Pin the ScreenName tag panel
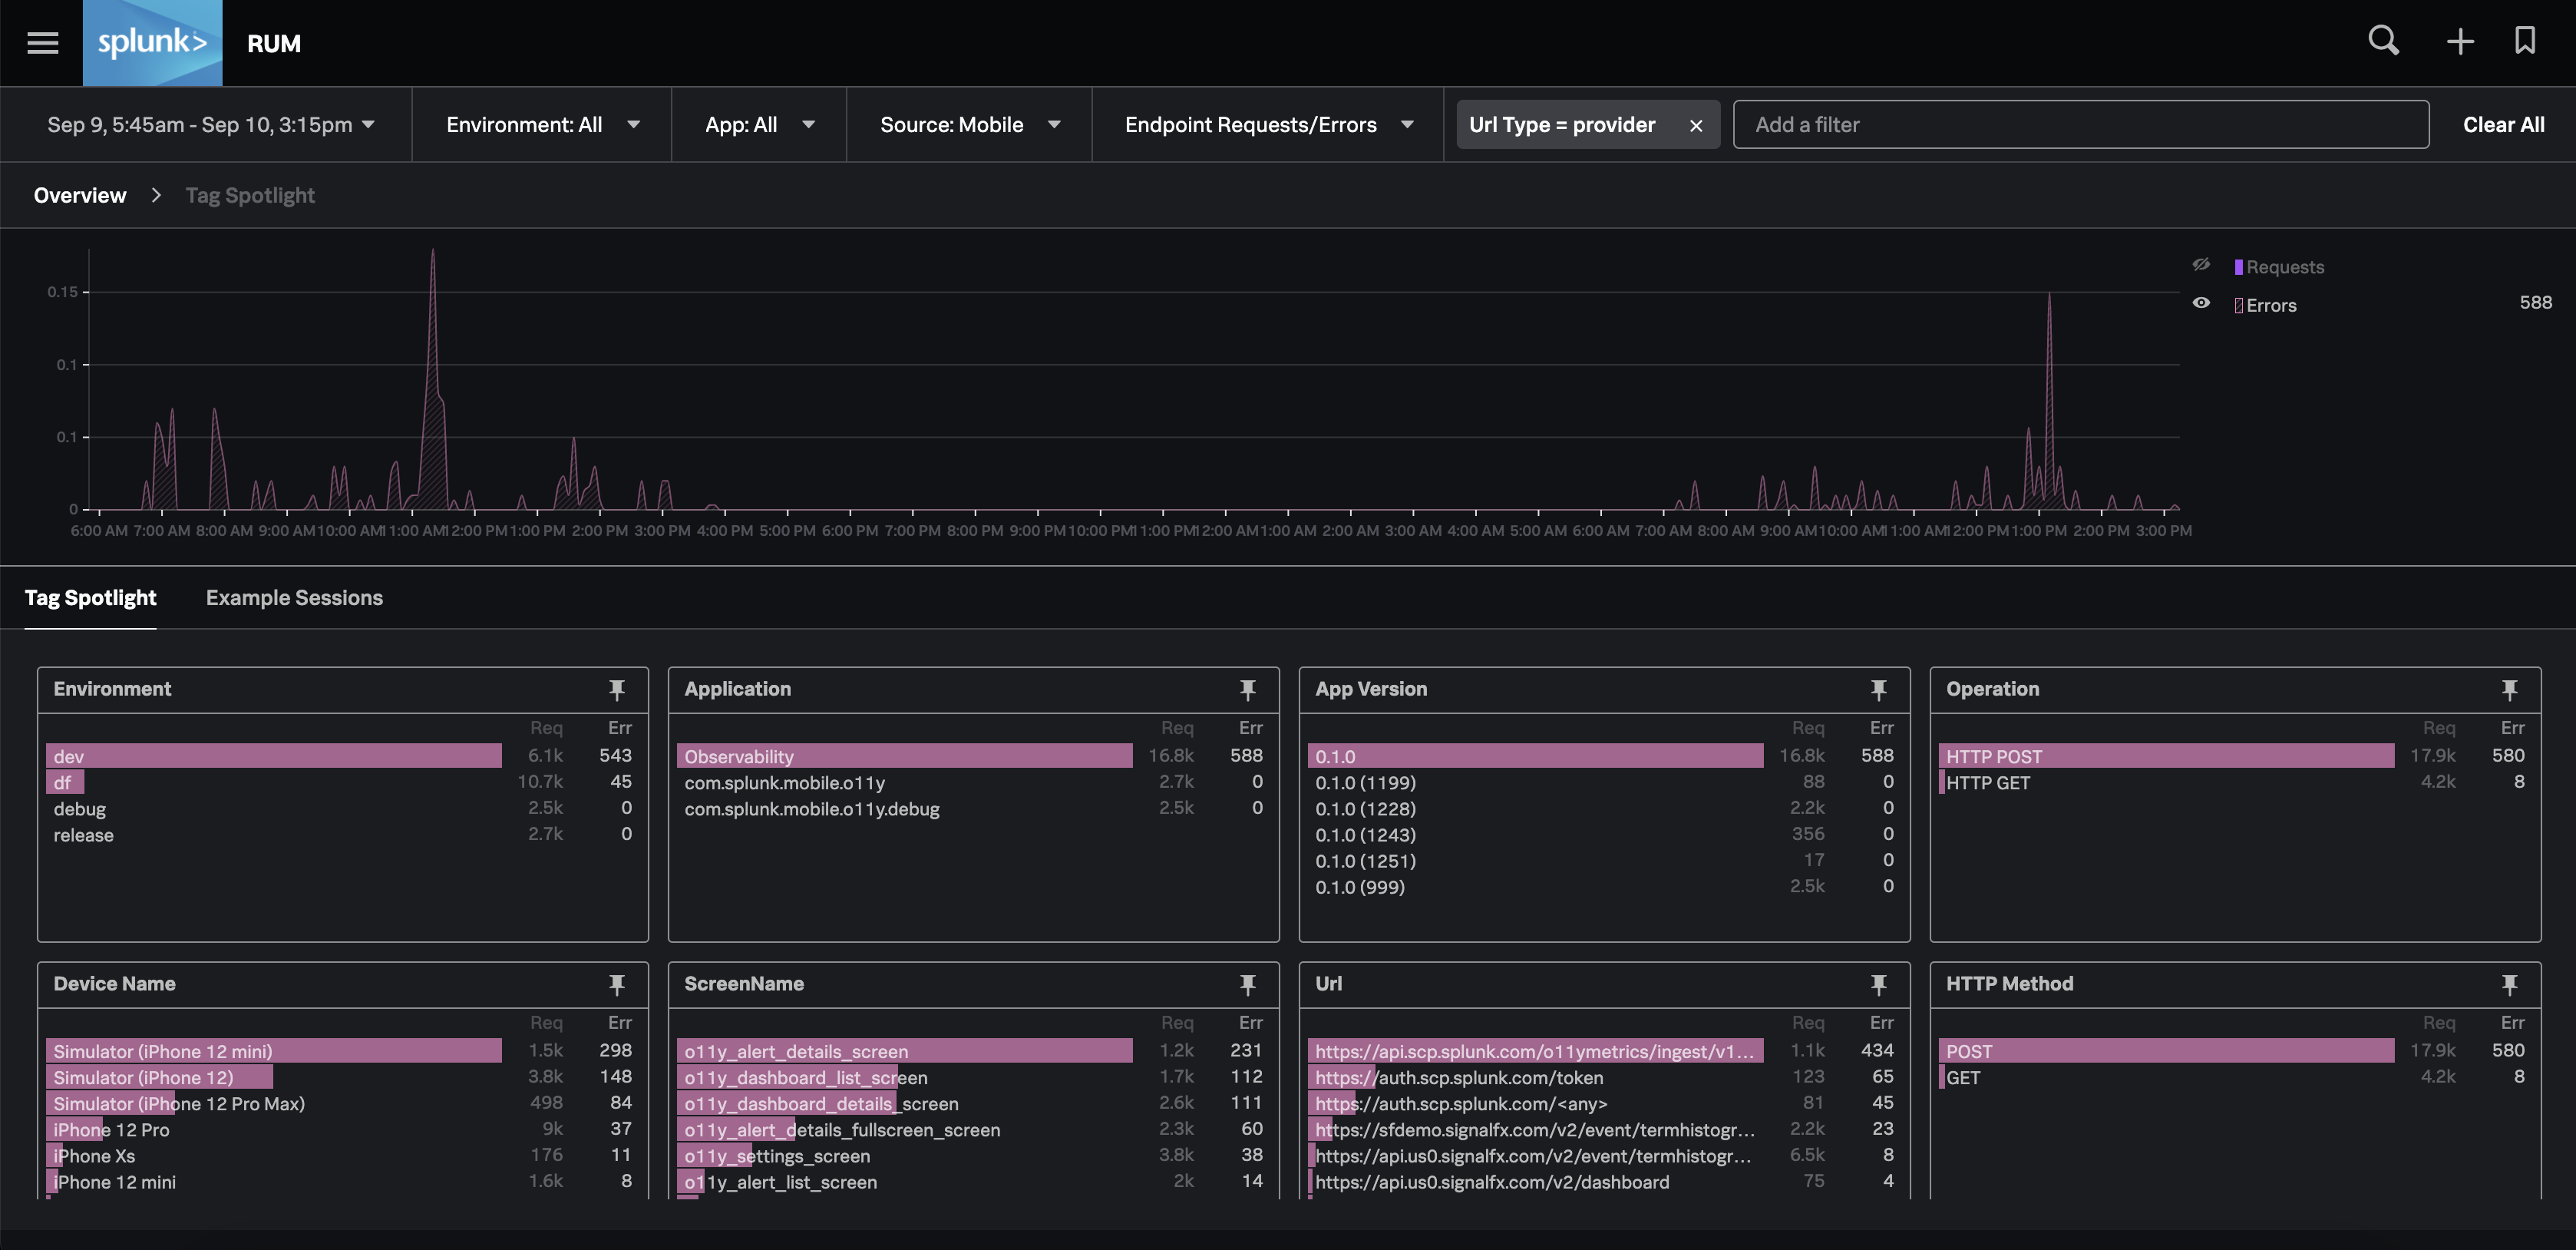Image resolution: width=2576 pixels, height=1250 pixels. pyautogui.click(x=1247, y=984)
